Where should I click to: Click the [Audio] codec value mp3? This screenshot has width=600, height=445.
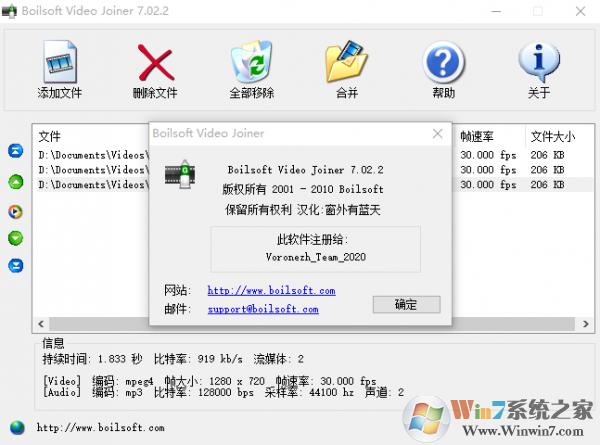134,393
